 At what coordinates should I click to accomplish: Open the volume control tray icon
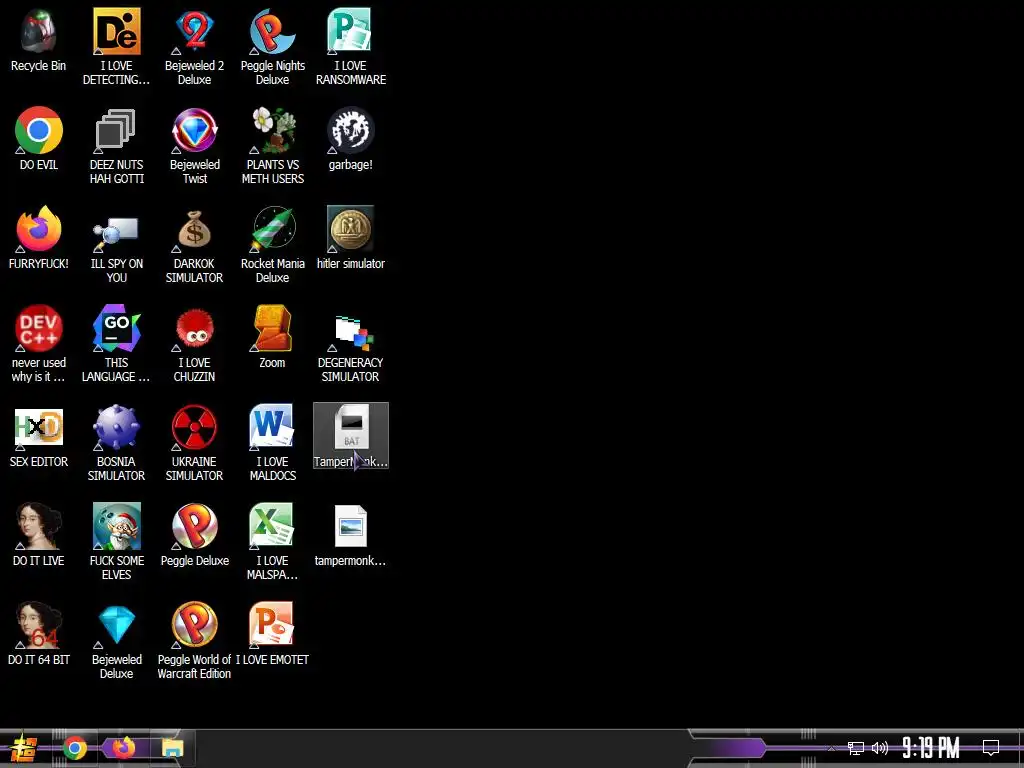pyautogui.click(x=880, y=748)
